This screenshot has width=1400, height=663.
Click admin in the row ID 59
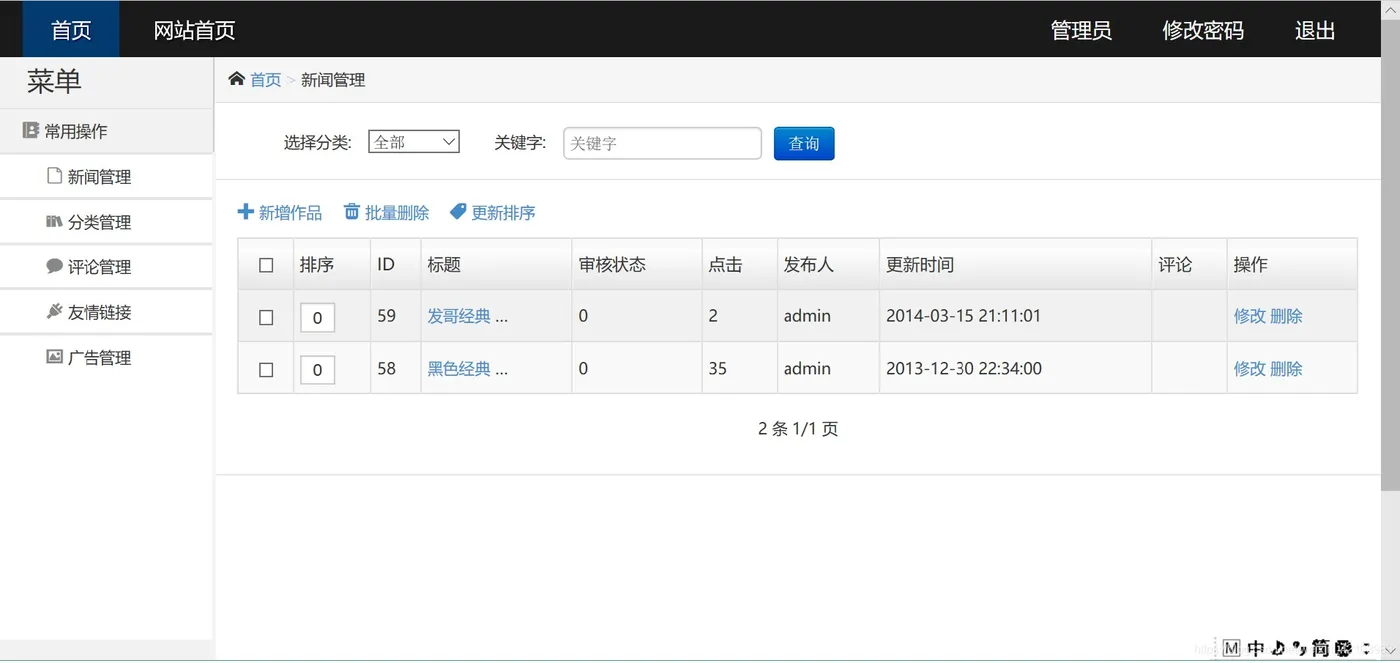807,316
